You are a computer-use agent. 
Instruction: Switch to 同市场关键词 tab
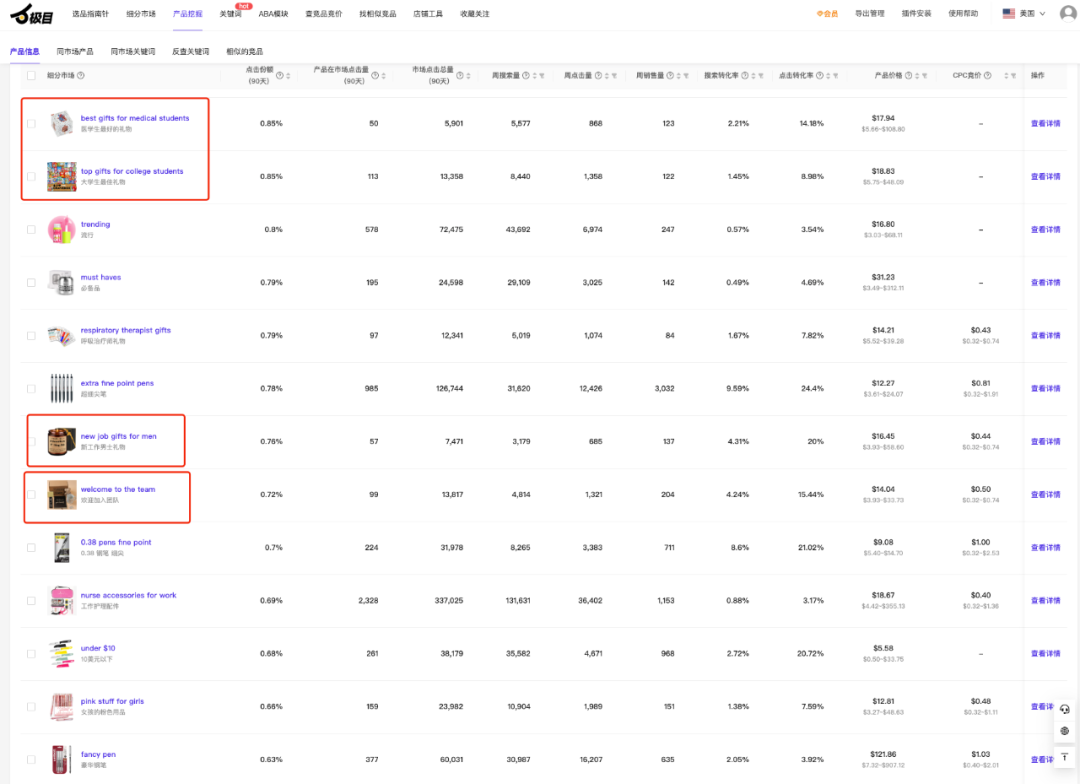[x=133, y=52]
